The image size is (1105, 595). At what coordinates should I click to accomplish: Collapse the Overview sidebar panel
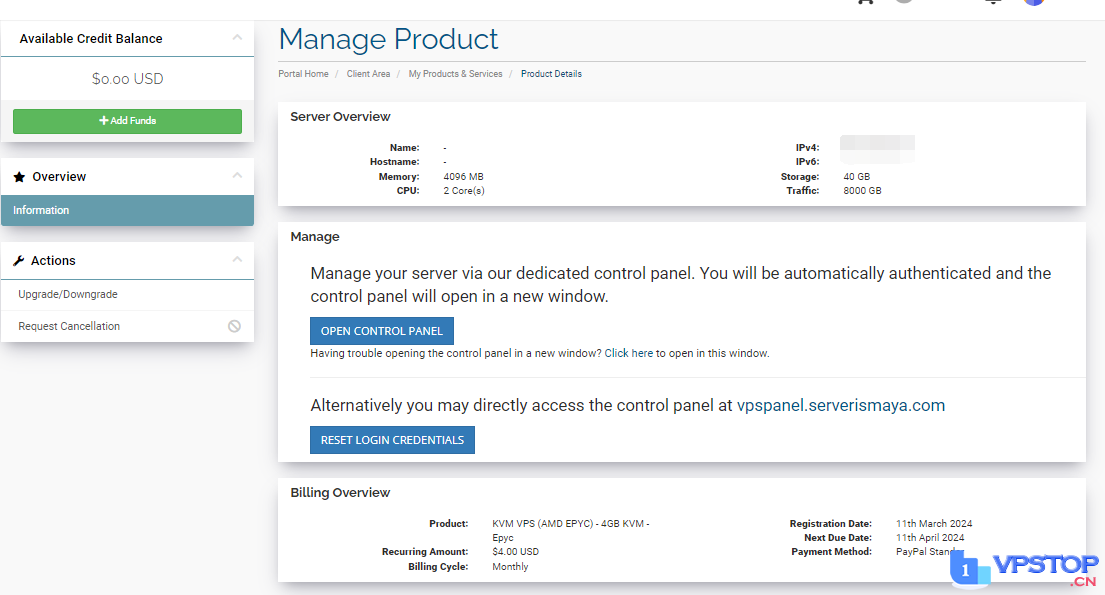pos(237,176)
